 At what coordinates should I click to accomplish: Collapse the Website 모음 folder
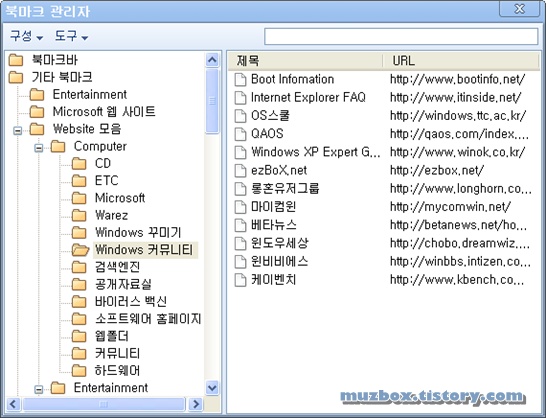pos(17,131)
